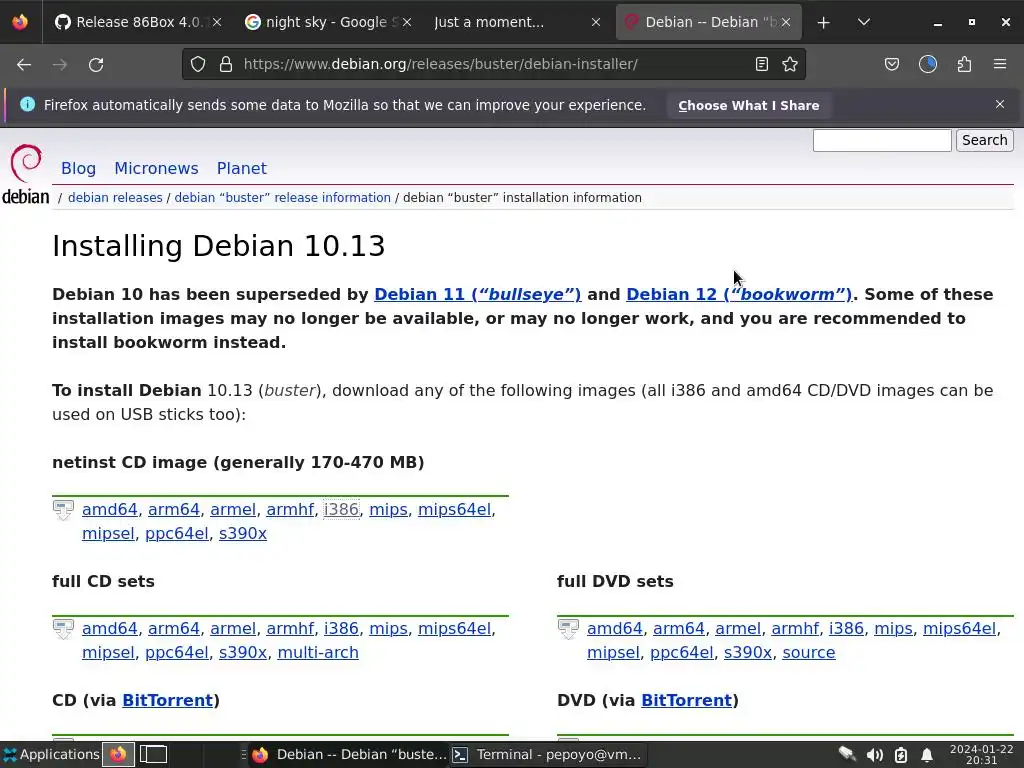
Task: Open volume control in system tray
Action: coord(874,755)
